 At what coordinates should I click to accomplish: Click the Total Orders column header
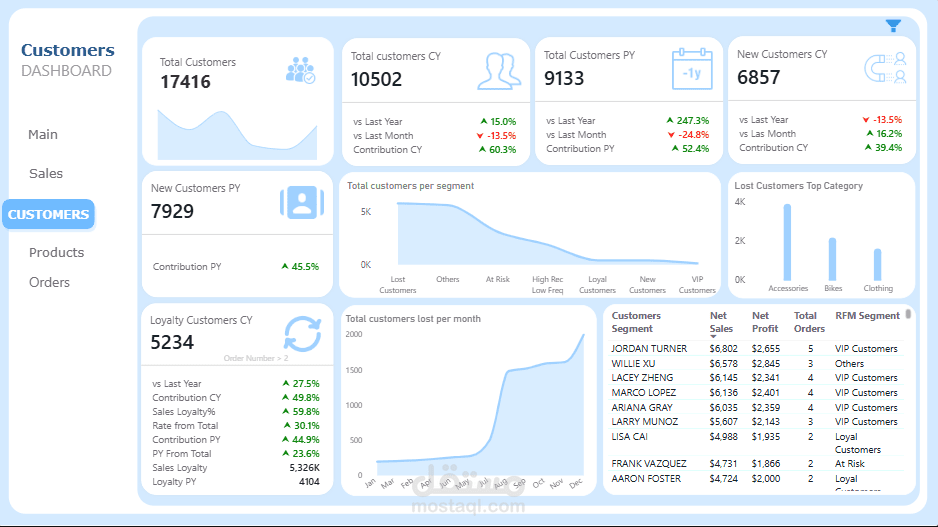coord(809,322)
